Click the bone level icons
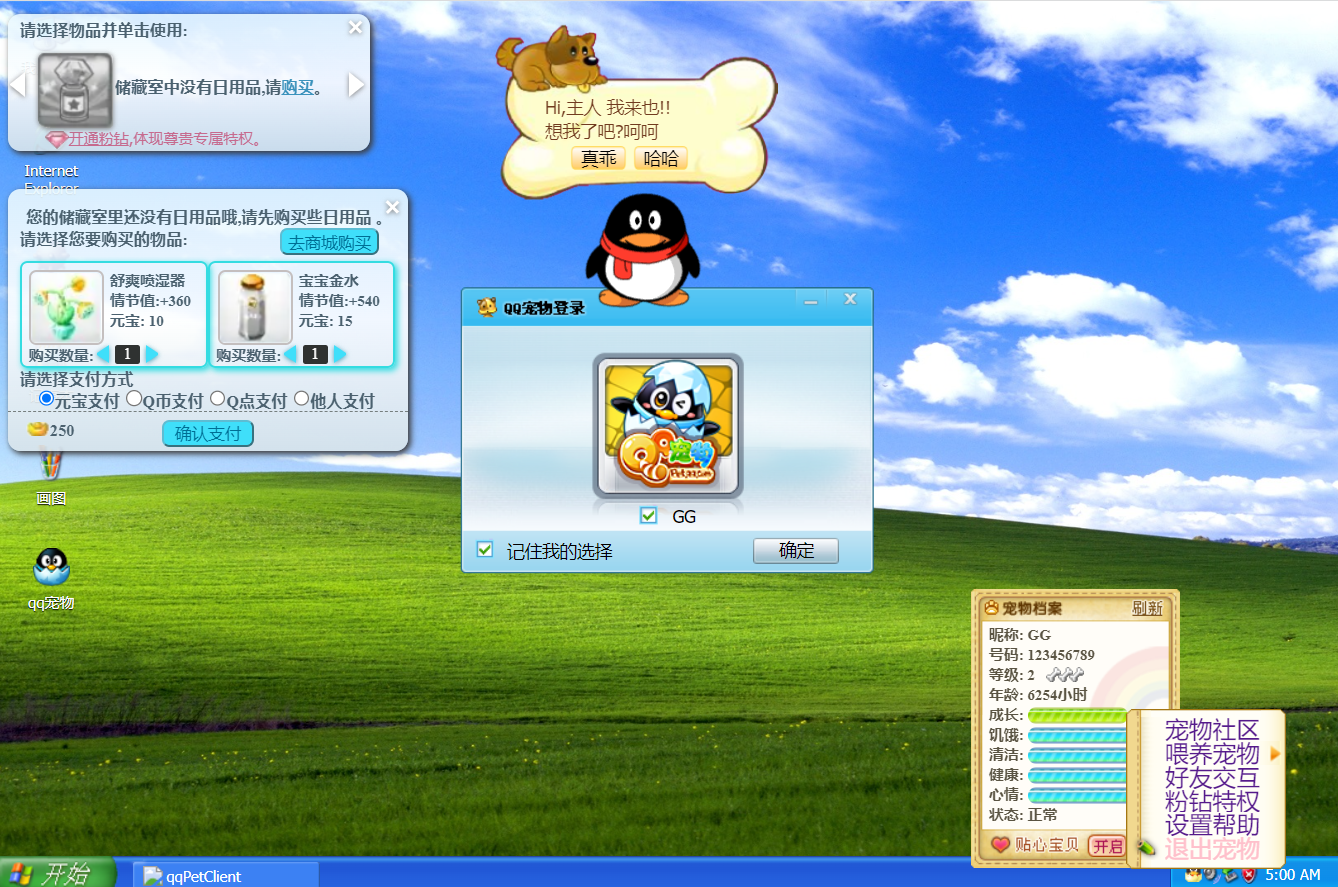Image resolution: width=1338 pixels, height=887 pixels. coord(1064,675)
